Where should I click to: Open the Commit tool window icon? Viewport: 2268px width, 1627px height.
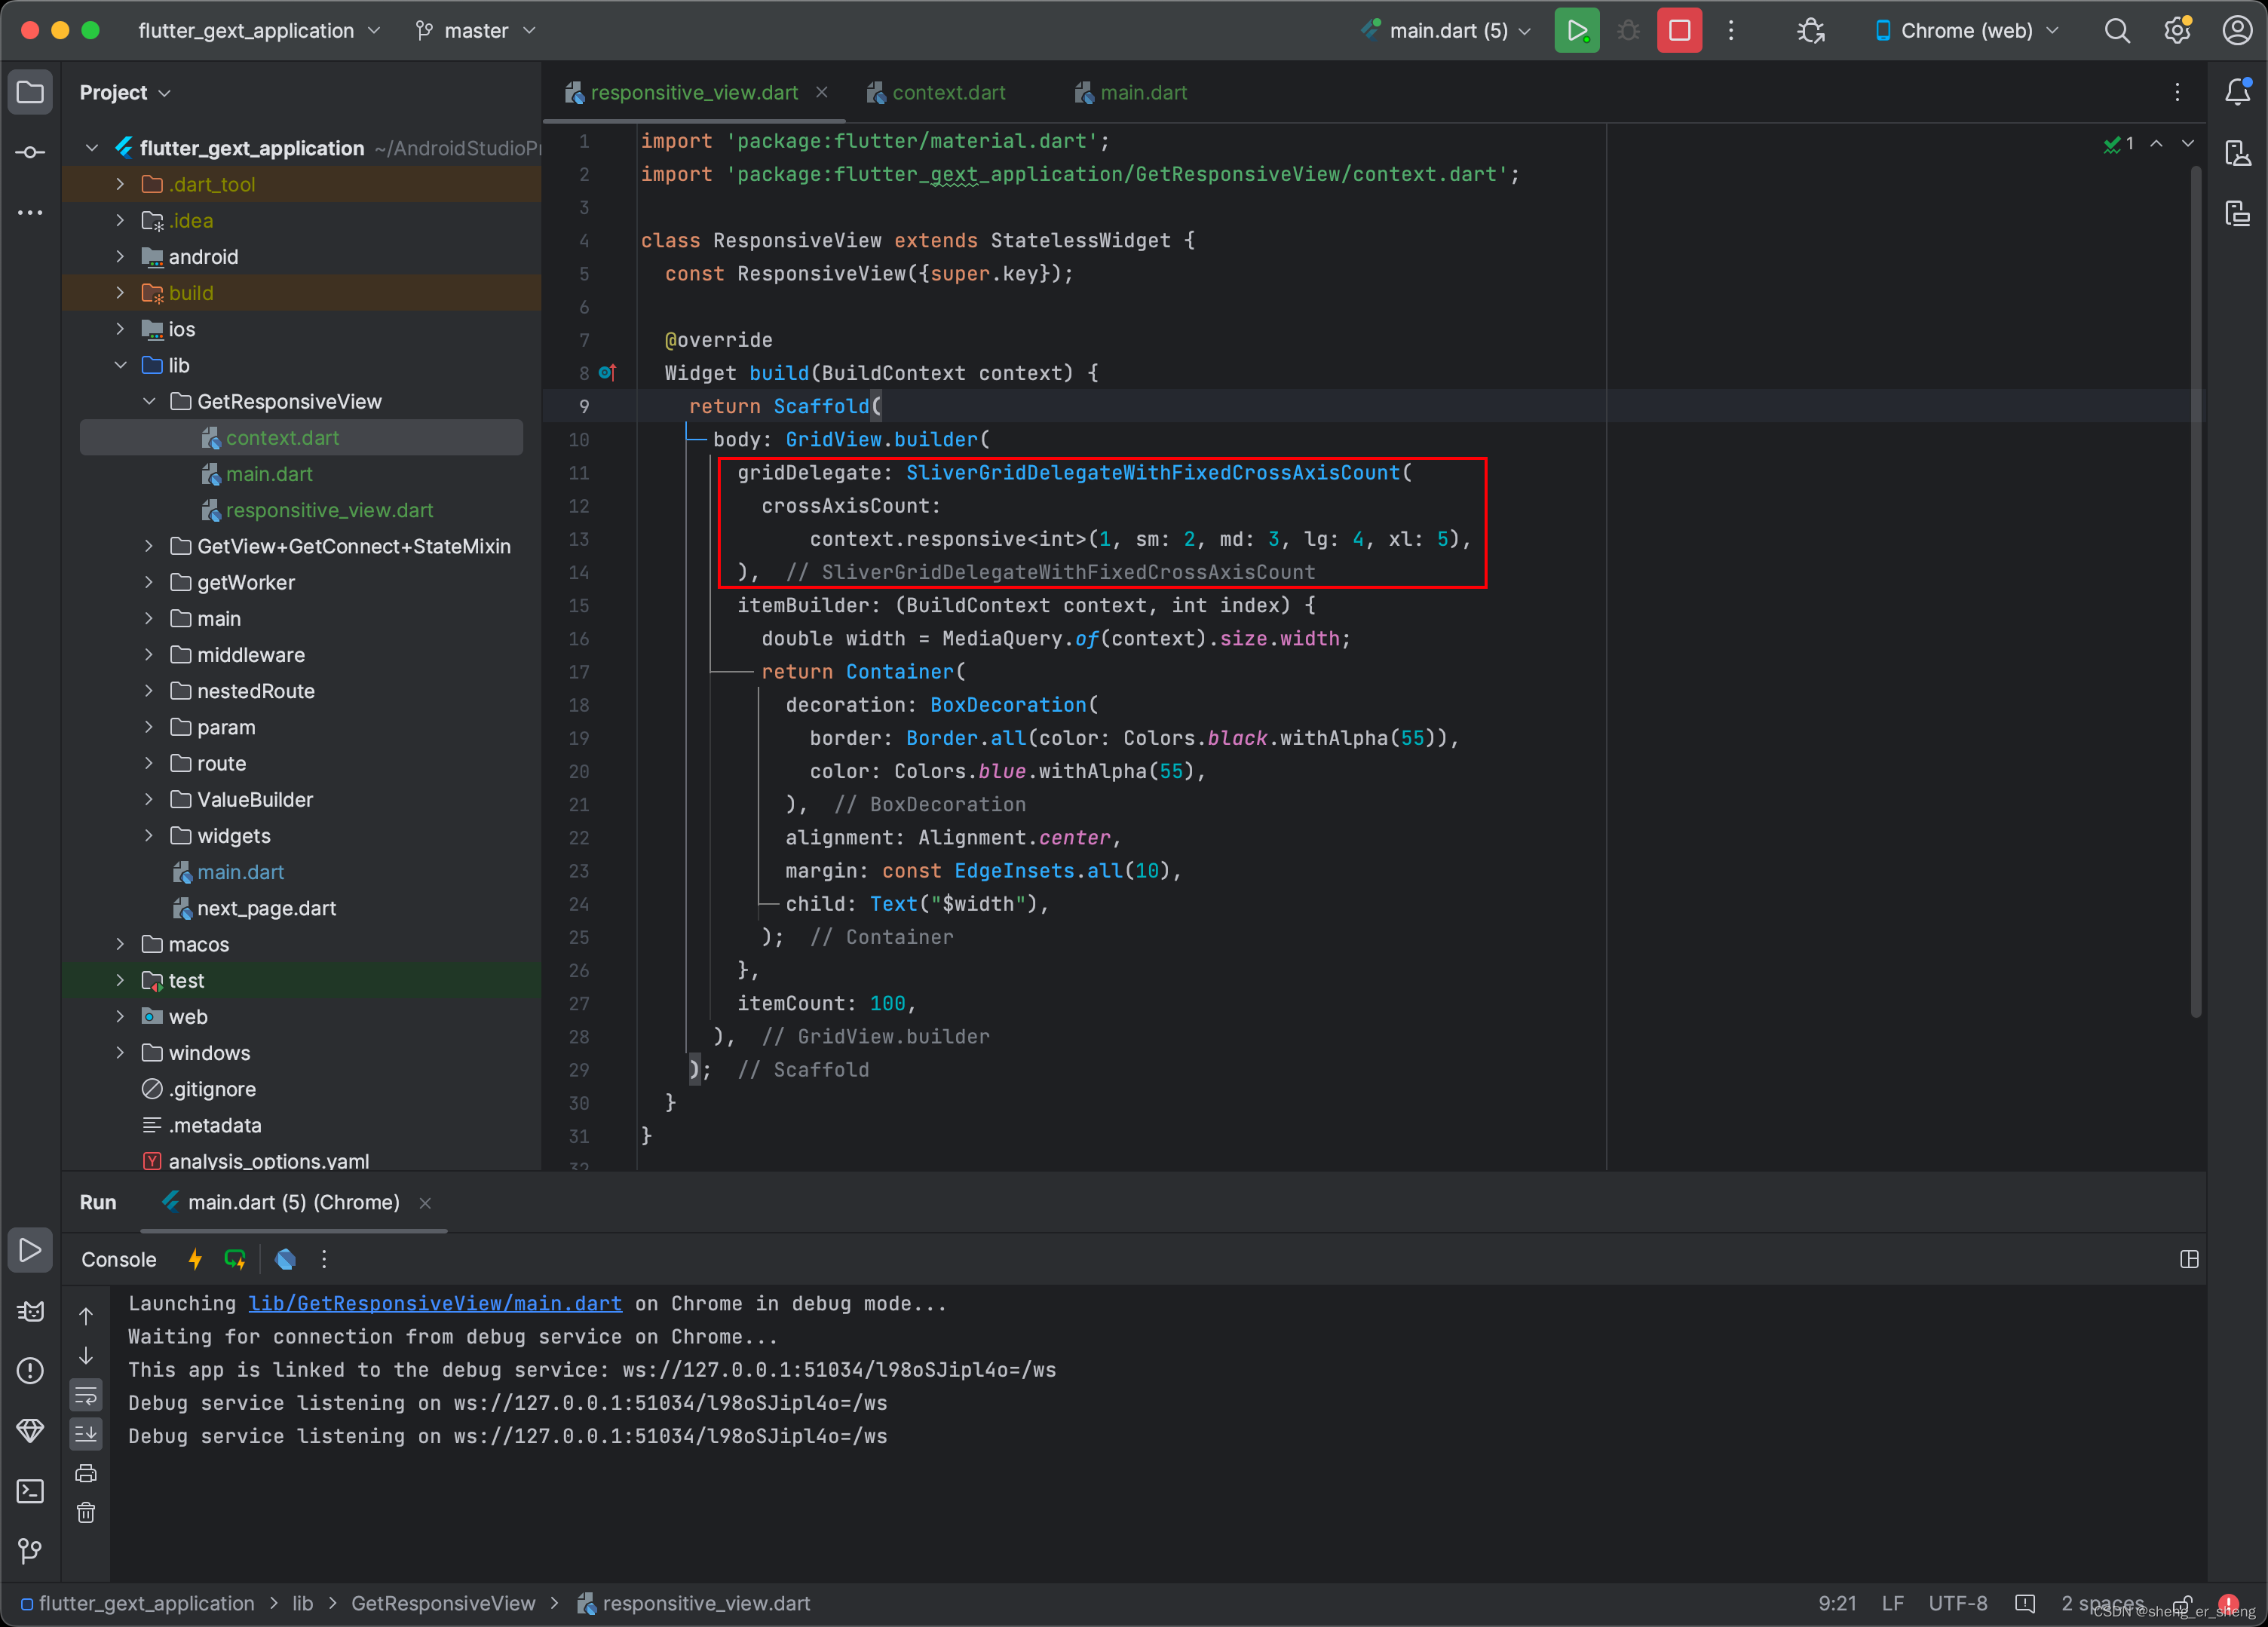pyautogui.click(x=30, y=152)
